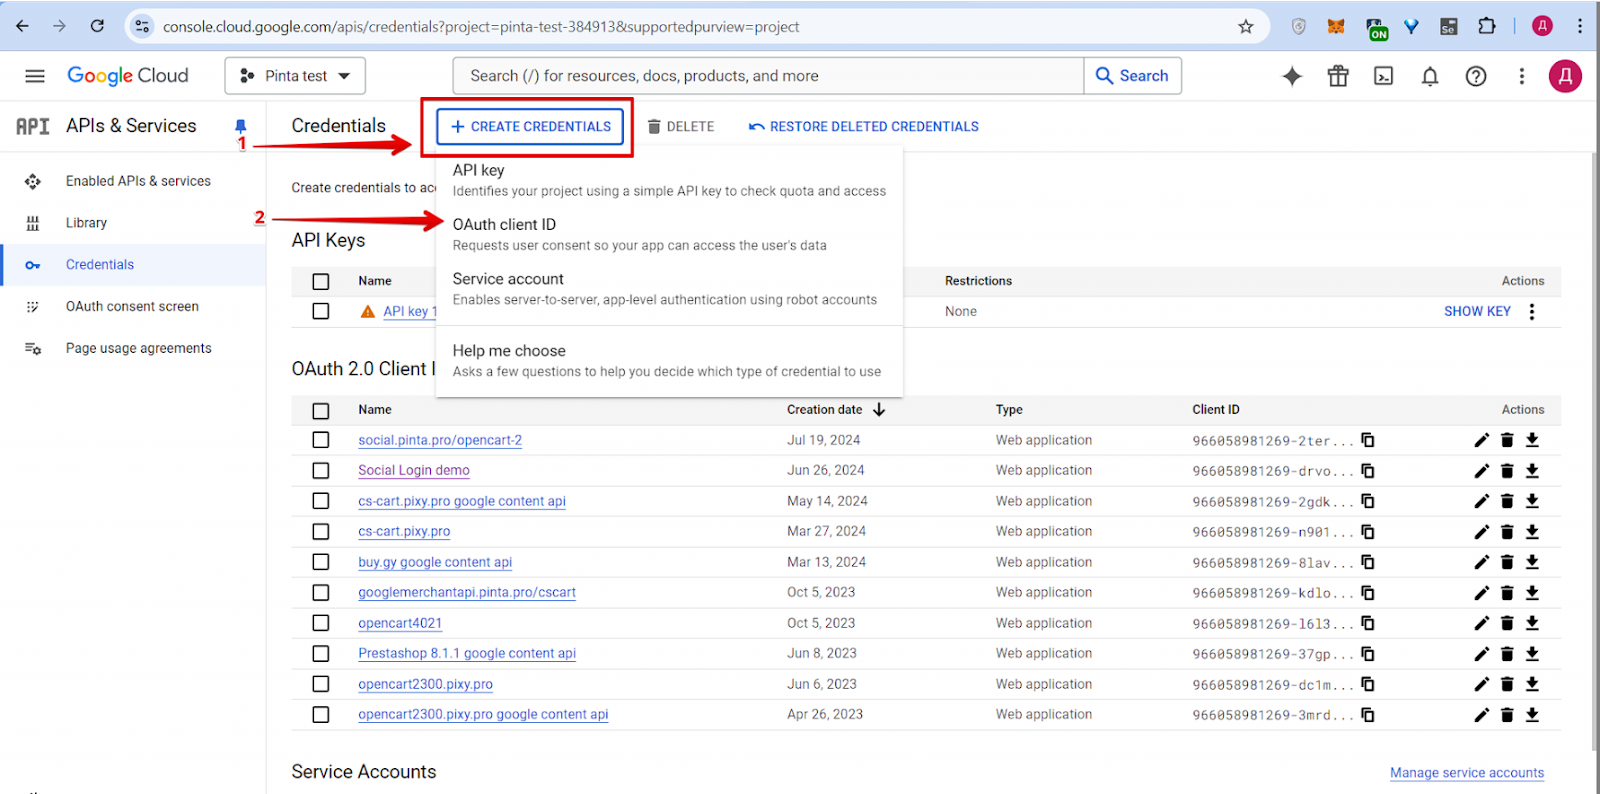
Task: Open the browser three-dot menu
Action: click(1580, 27)
